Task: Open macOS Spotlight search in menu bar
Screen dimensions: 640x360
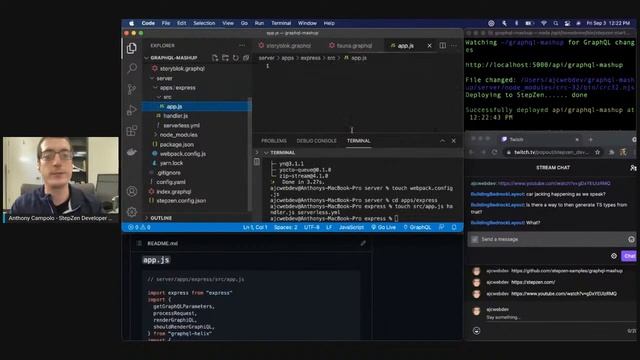Action: [556, 23]
